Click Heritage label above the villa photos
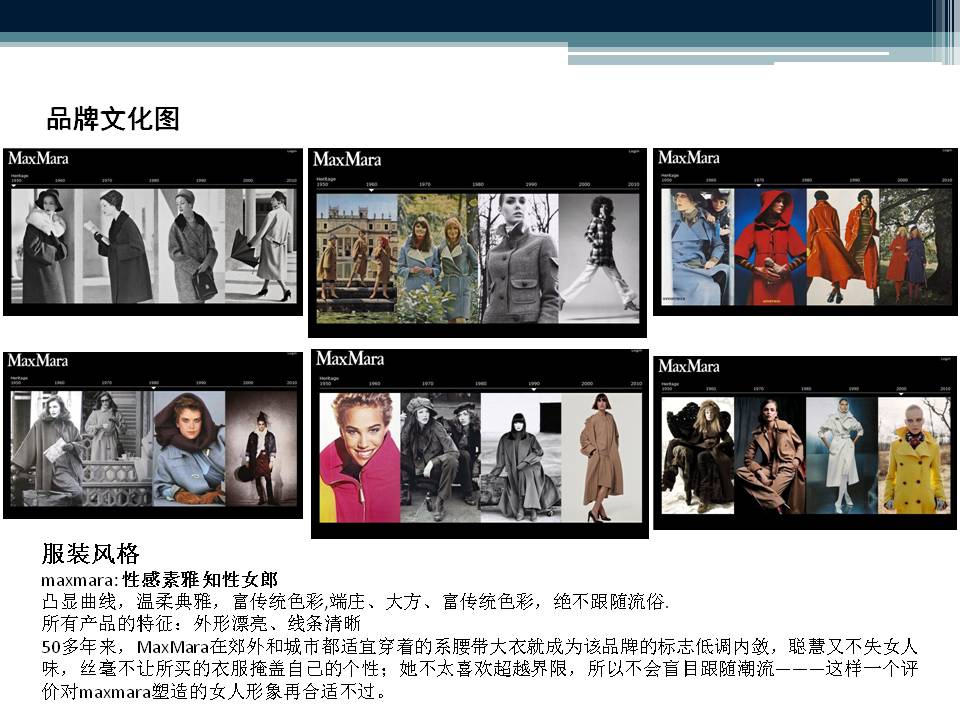This screenshot has width=960, height=720. [x=326, y=179]
